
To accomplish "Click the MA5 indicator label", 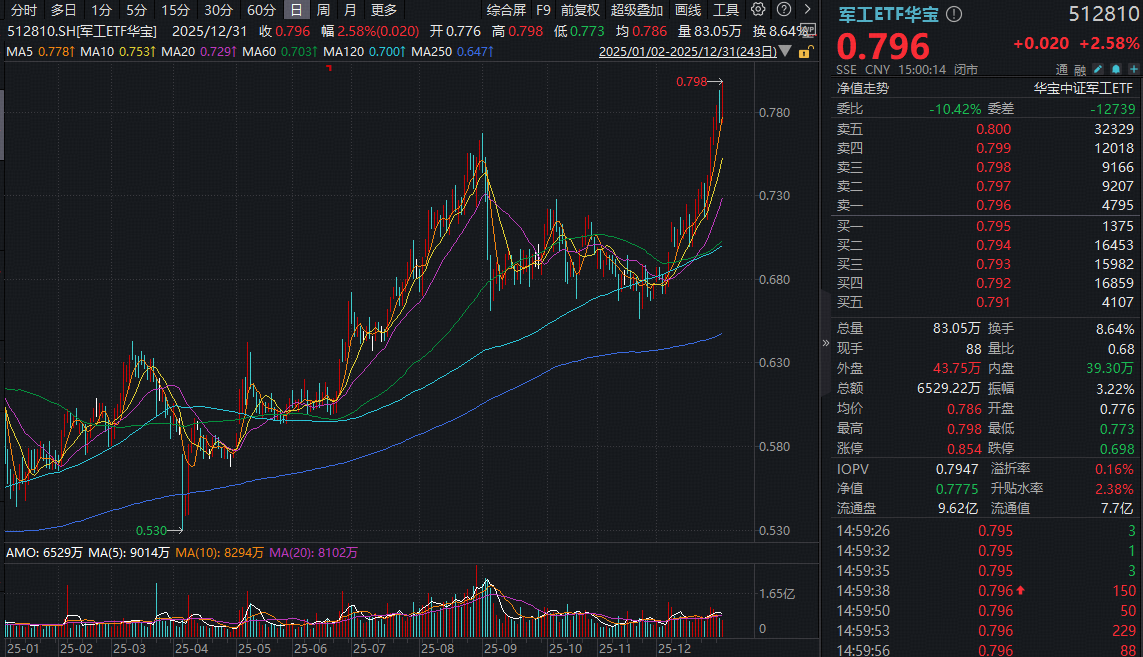I will point(21,51).
